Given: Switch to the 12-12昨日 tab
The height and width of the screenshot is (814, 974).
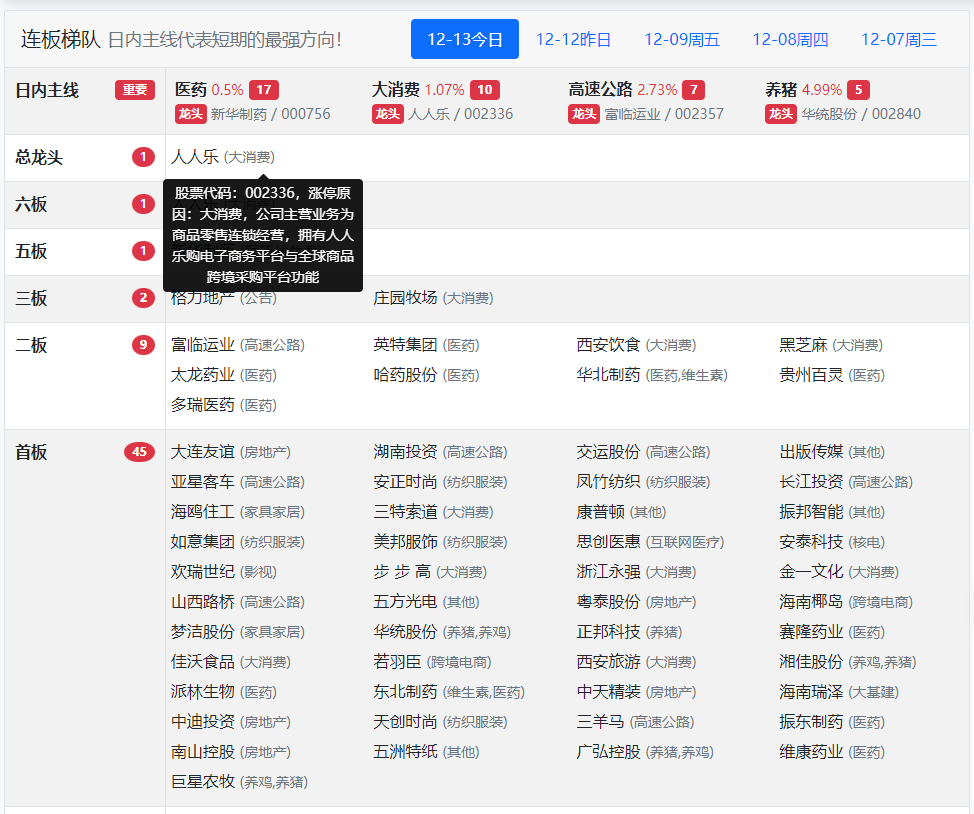Looking at the screenshot, I should [x=573, y=39].
